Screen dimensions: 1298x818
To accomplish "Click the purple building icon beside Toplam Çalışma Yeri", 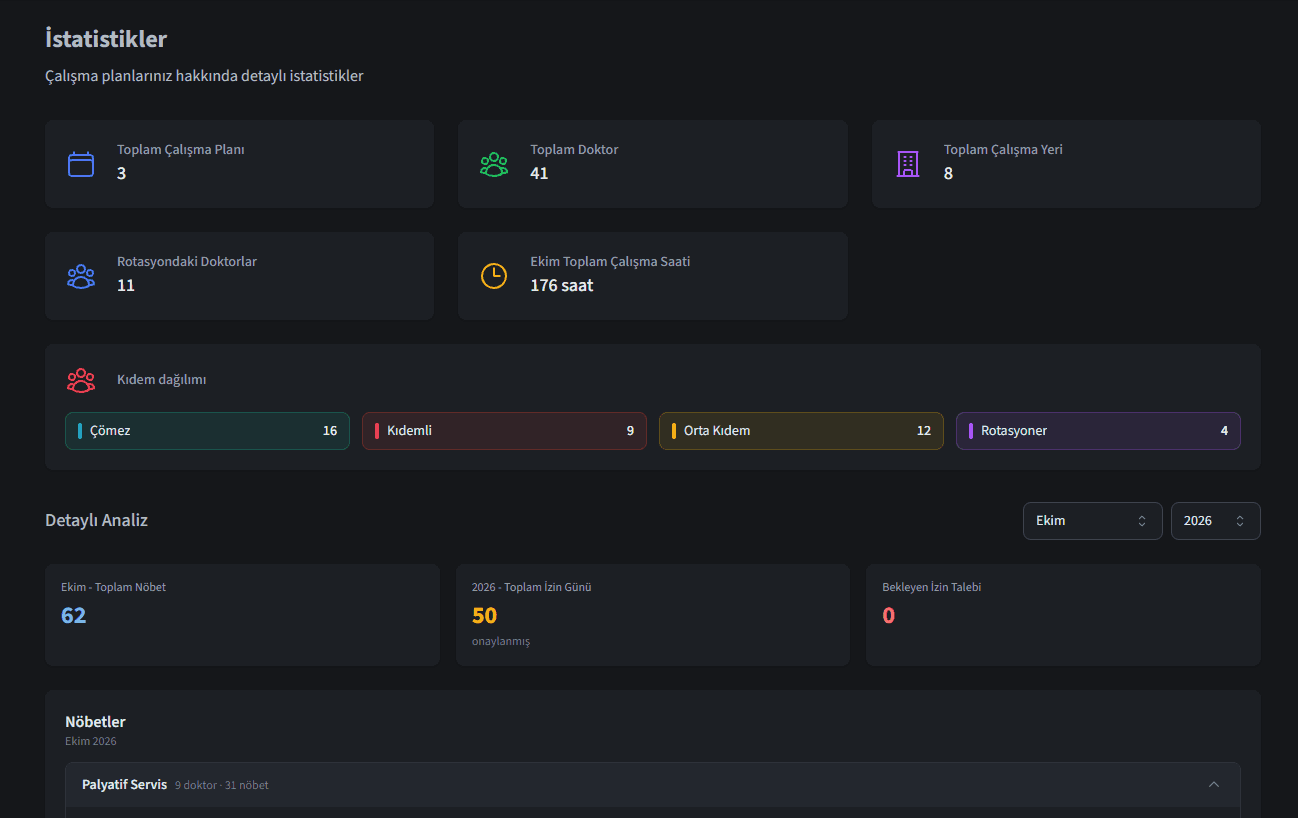I will coord(908,164).
